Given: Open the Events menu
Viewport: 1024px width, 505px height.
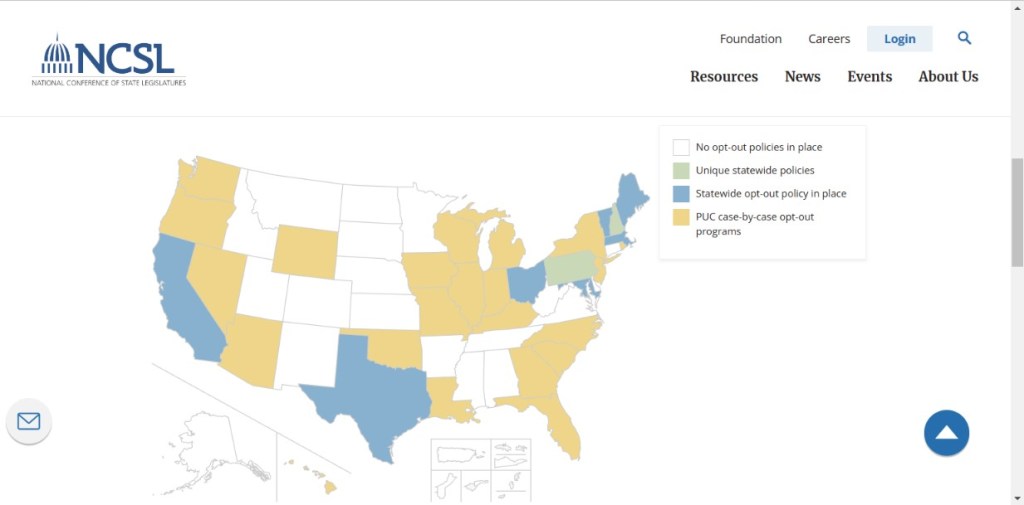Looking at the screenshot, I should (x=869, y=77).
